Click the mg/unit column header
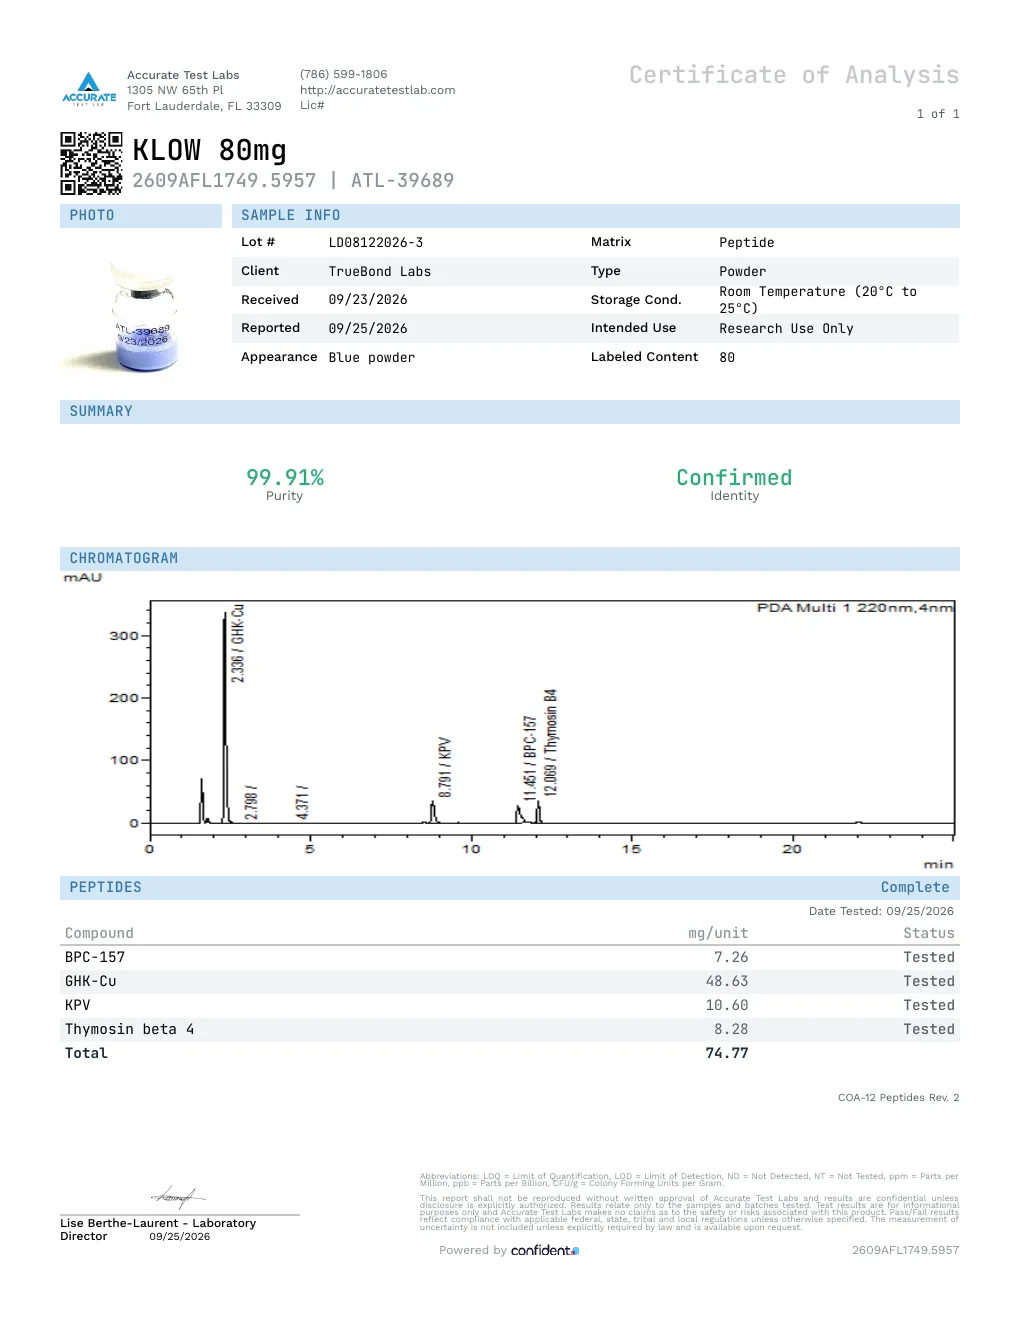Image resolution: width=1020 pixels, height=1320 pixels. [718, 933]
